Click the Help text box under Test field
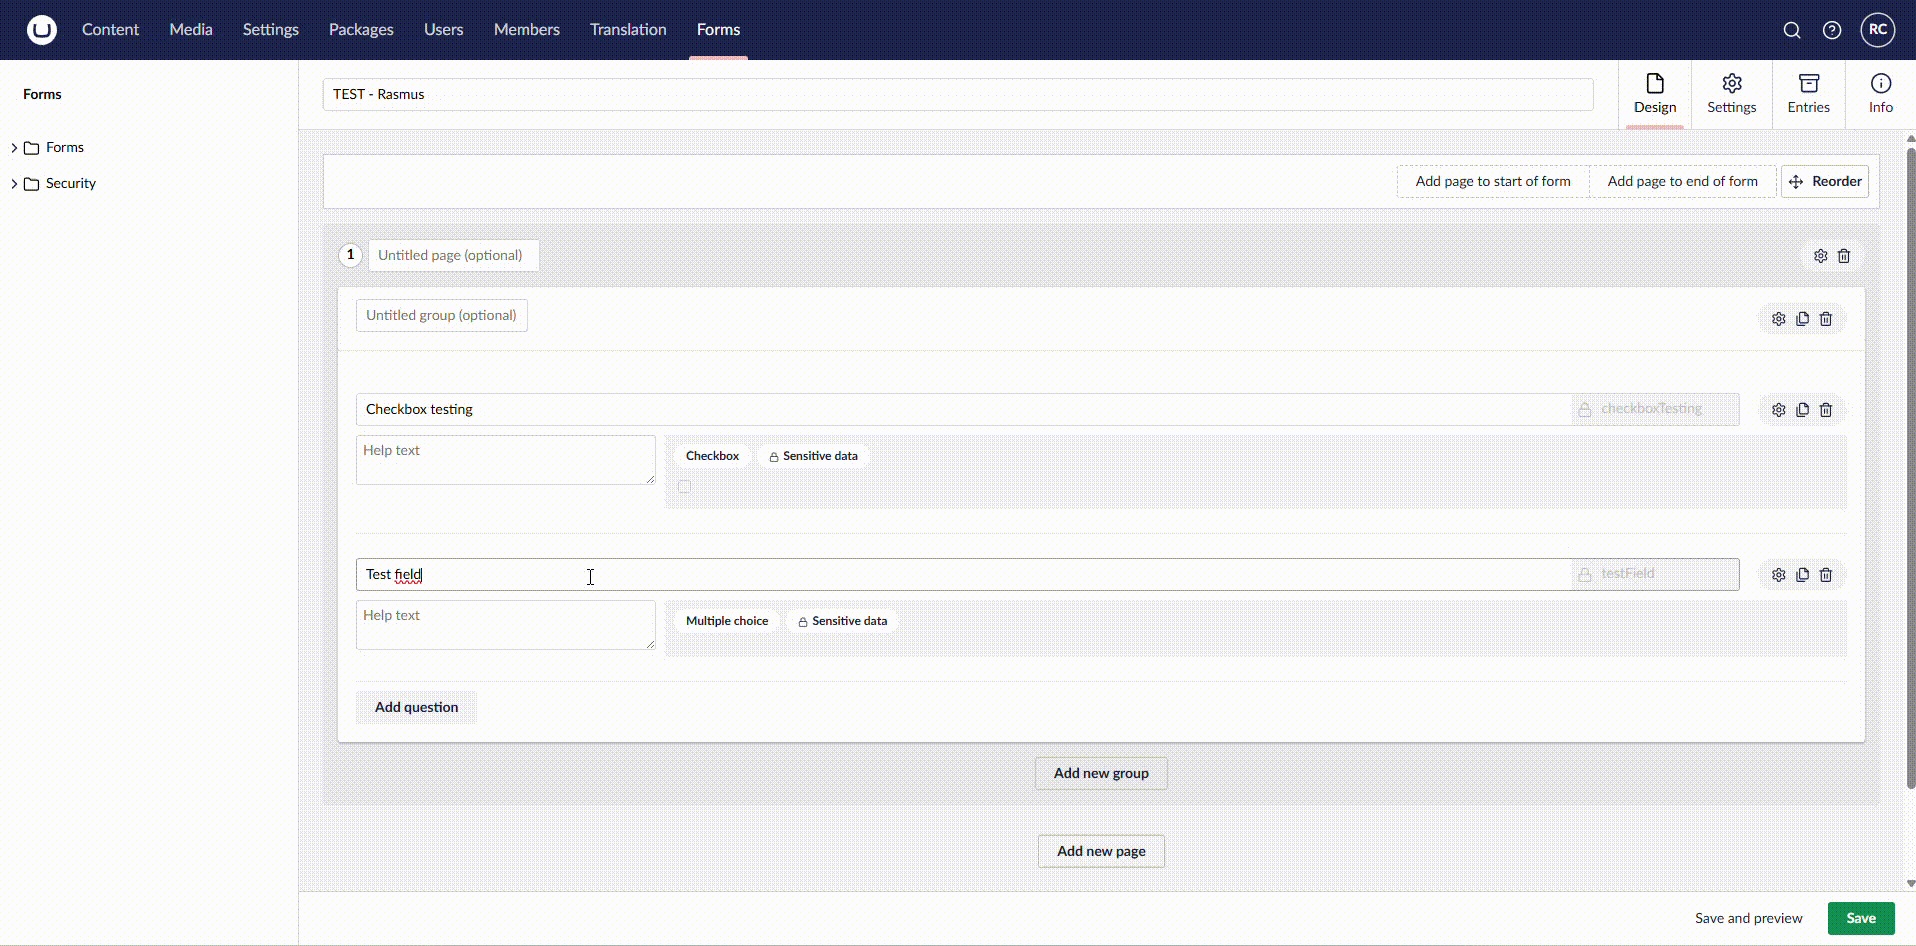Viewport: 1916px width, 946px height. (505, 625)
